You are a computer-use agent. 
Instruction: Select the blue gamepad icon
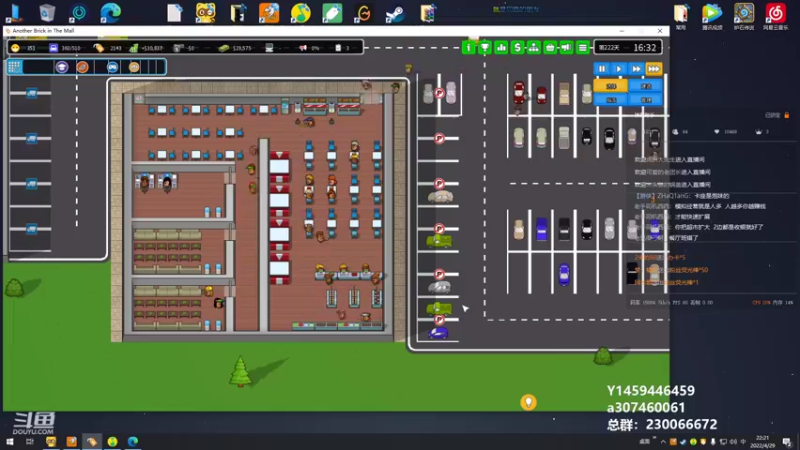pyautogui.click(x=112, y=67)
